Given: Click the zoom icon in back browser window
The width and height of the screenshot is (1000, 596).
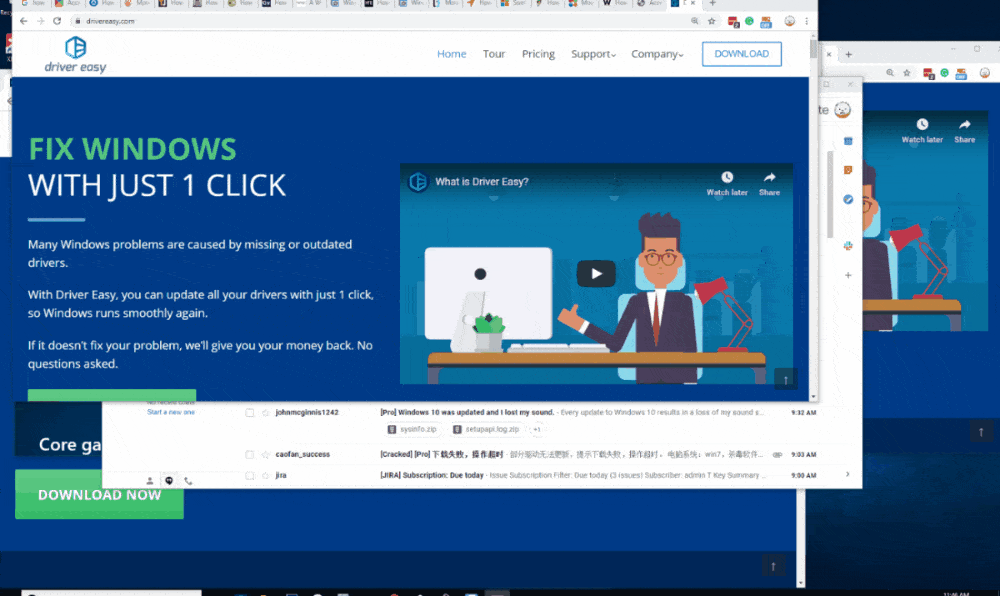Looking at the screenshot, I should tap(890, 73).
